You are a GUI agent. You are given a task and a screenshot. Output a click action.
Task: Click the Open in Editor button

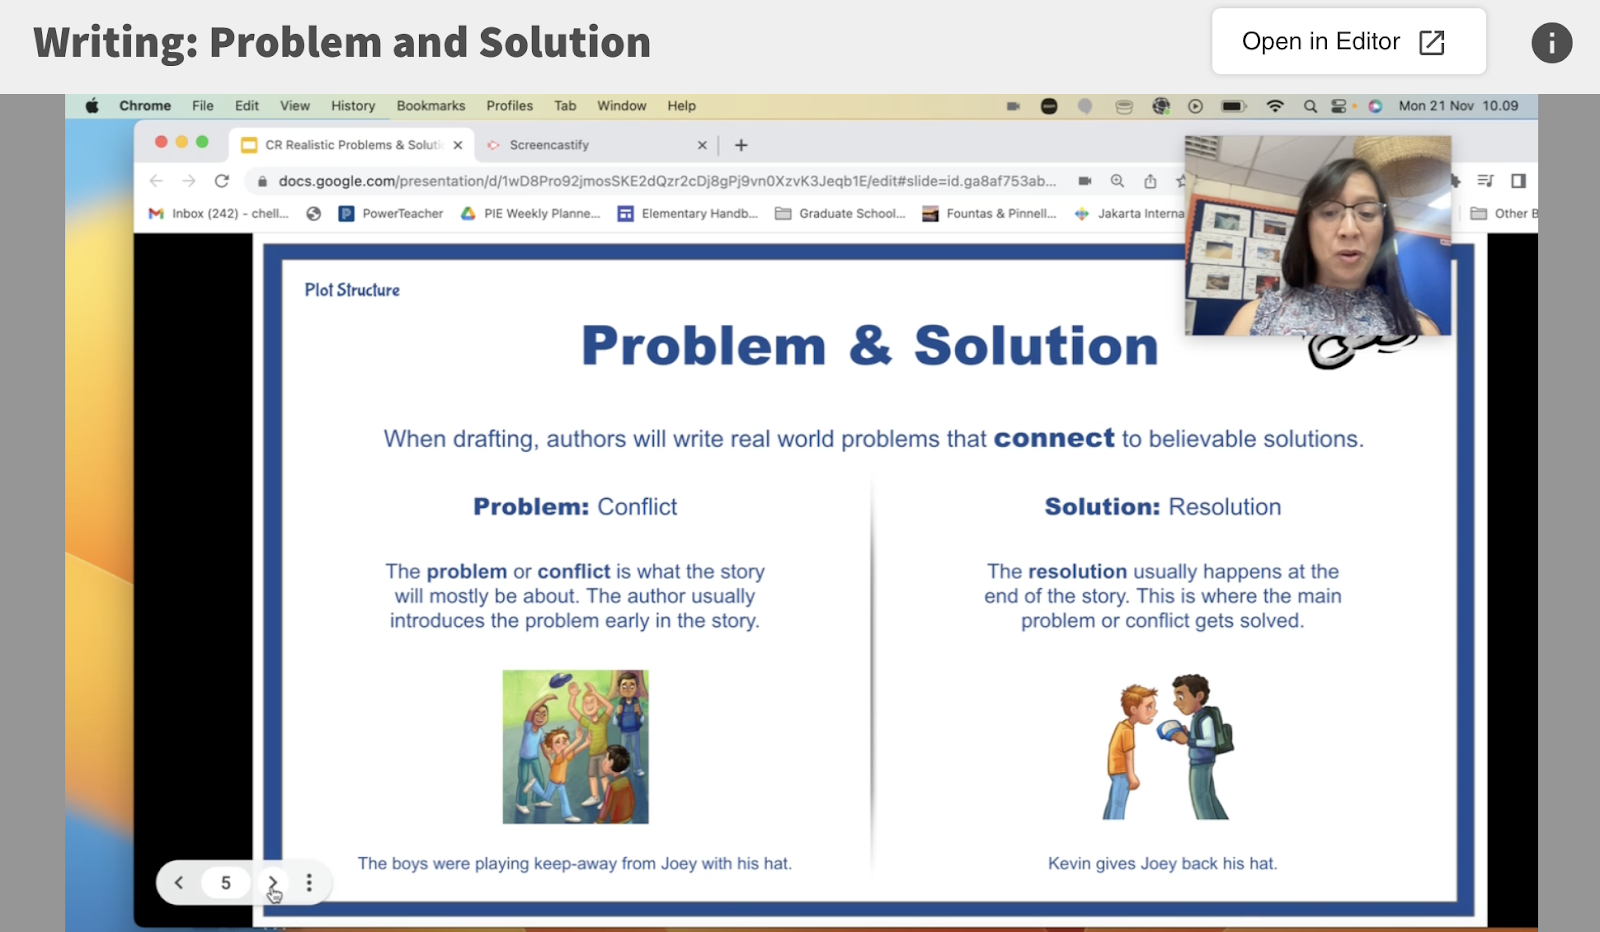tap(1348, 41)
